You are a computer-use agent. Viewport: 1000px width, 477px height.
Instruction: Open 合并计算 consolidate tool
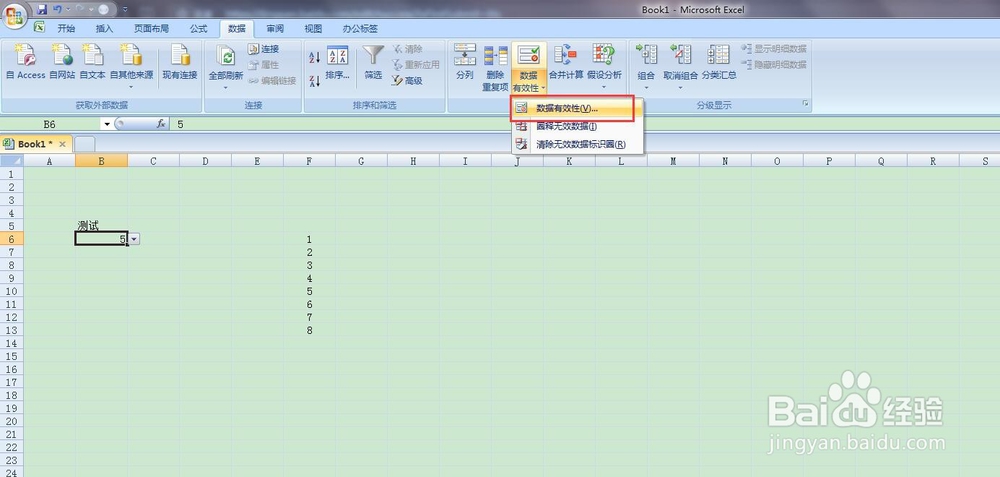tap(566, 62)
